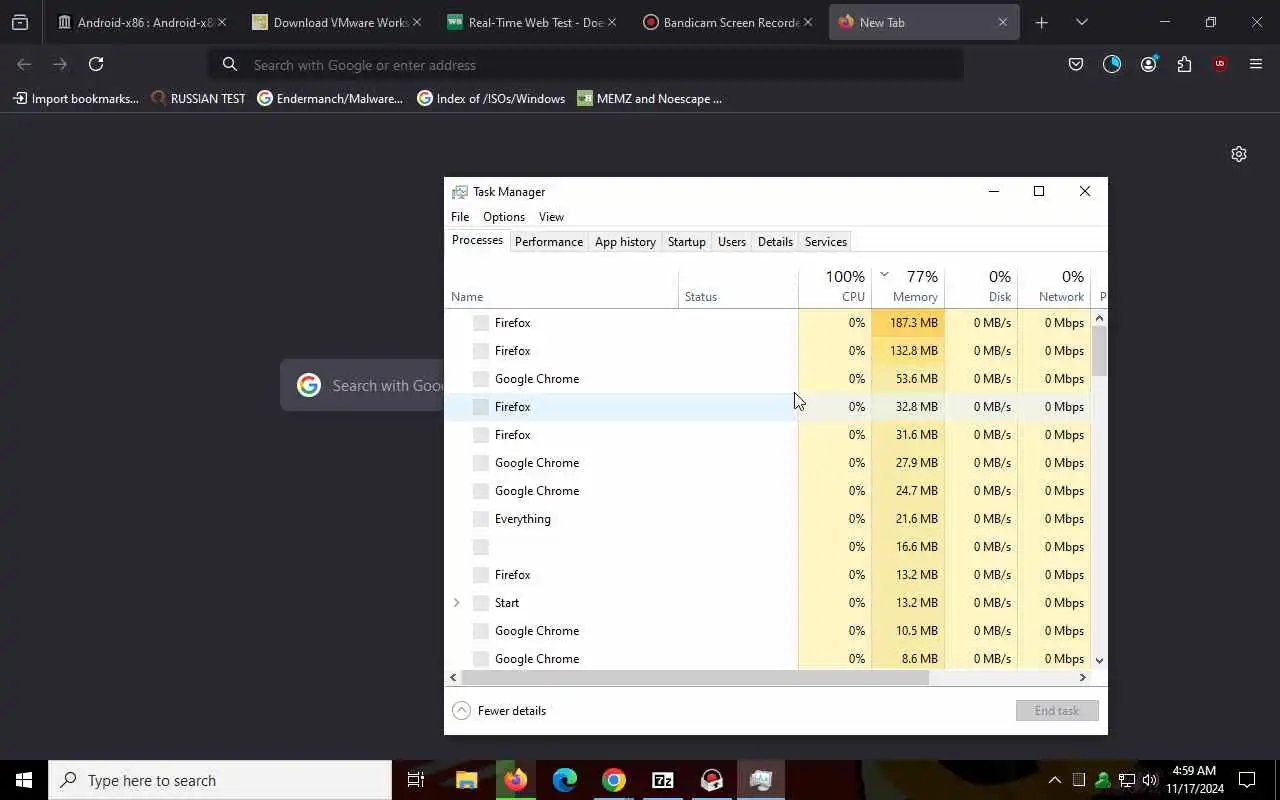
Task: Select Google Chrome process using 53.6 MB
Action: click(767, 379)
